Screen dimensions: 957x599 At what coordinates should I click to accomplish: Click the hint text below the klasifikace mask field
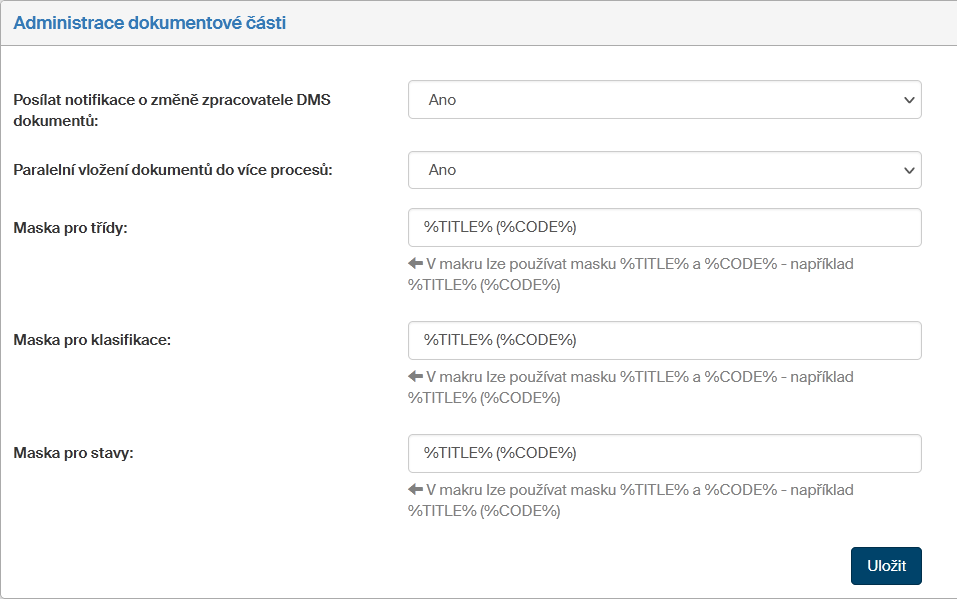point(640,388)
